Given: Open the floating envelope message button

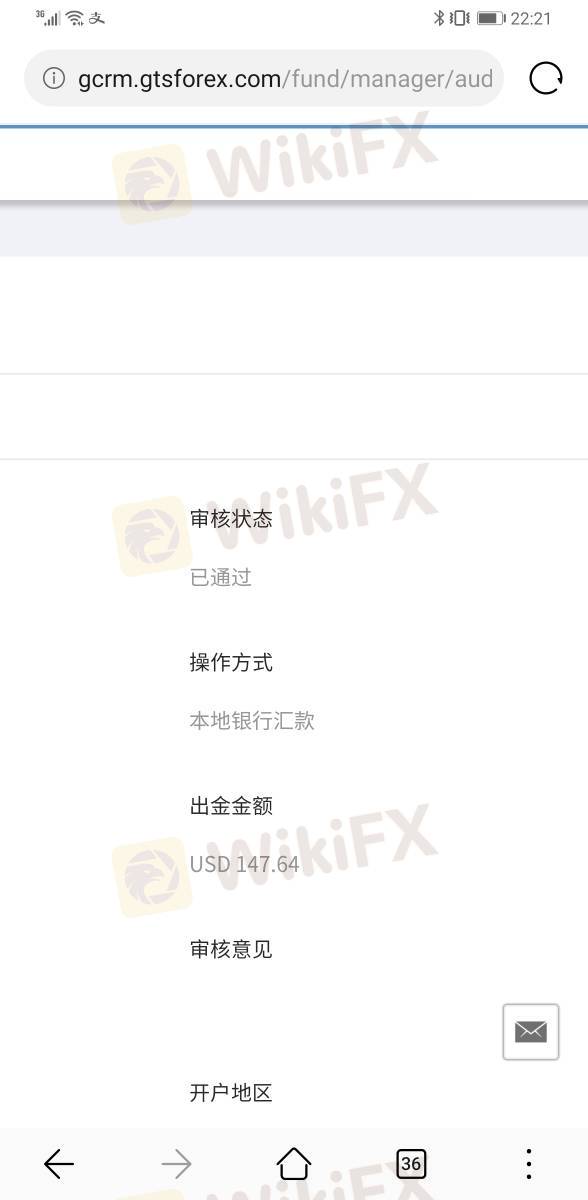Looking at the screenshot, I should (x=531, y=1031).
